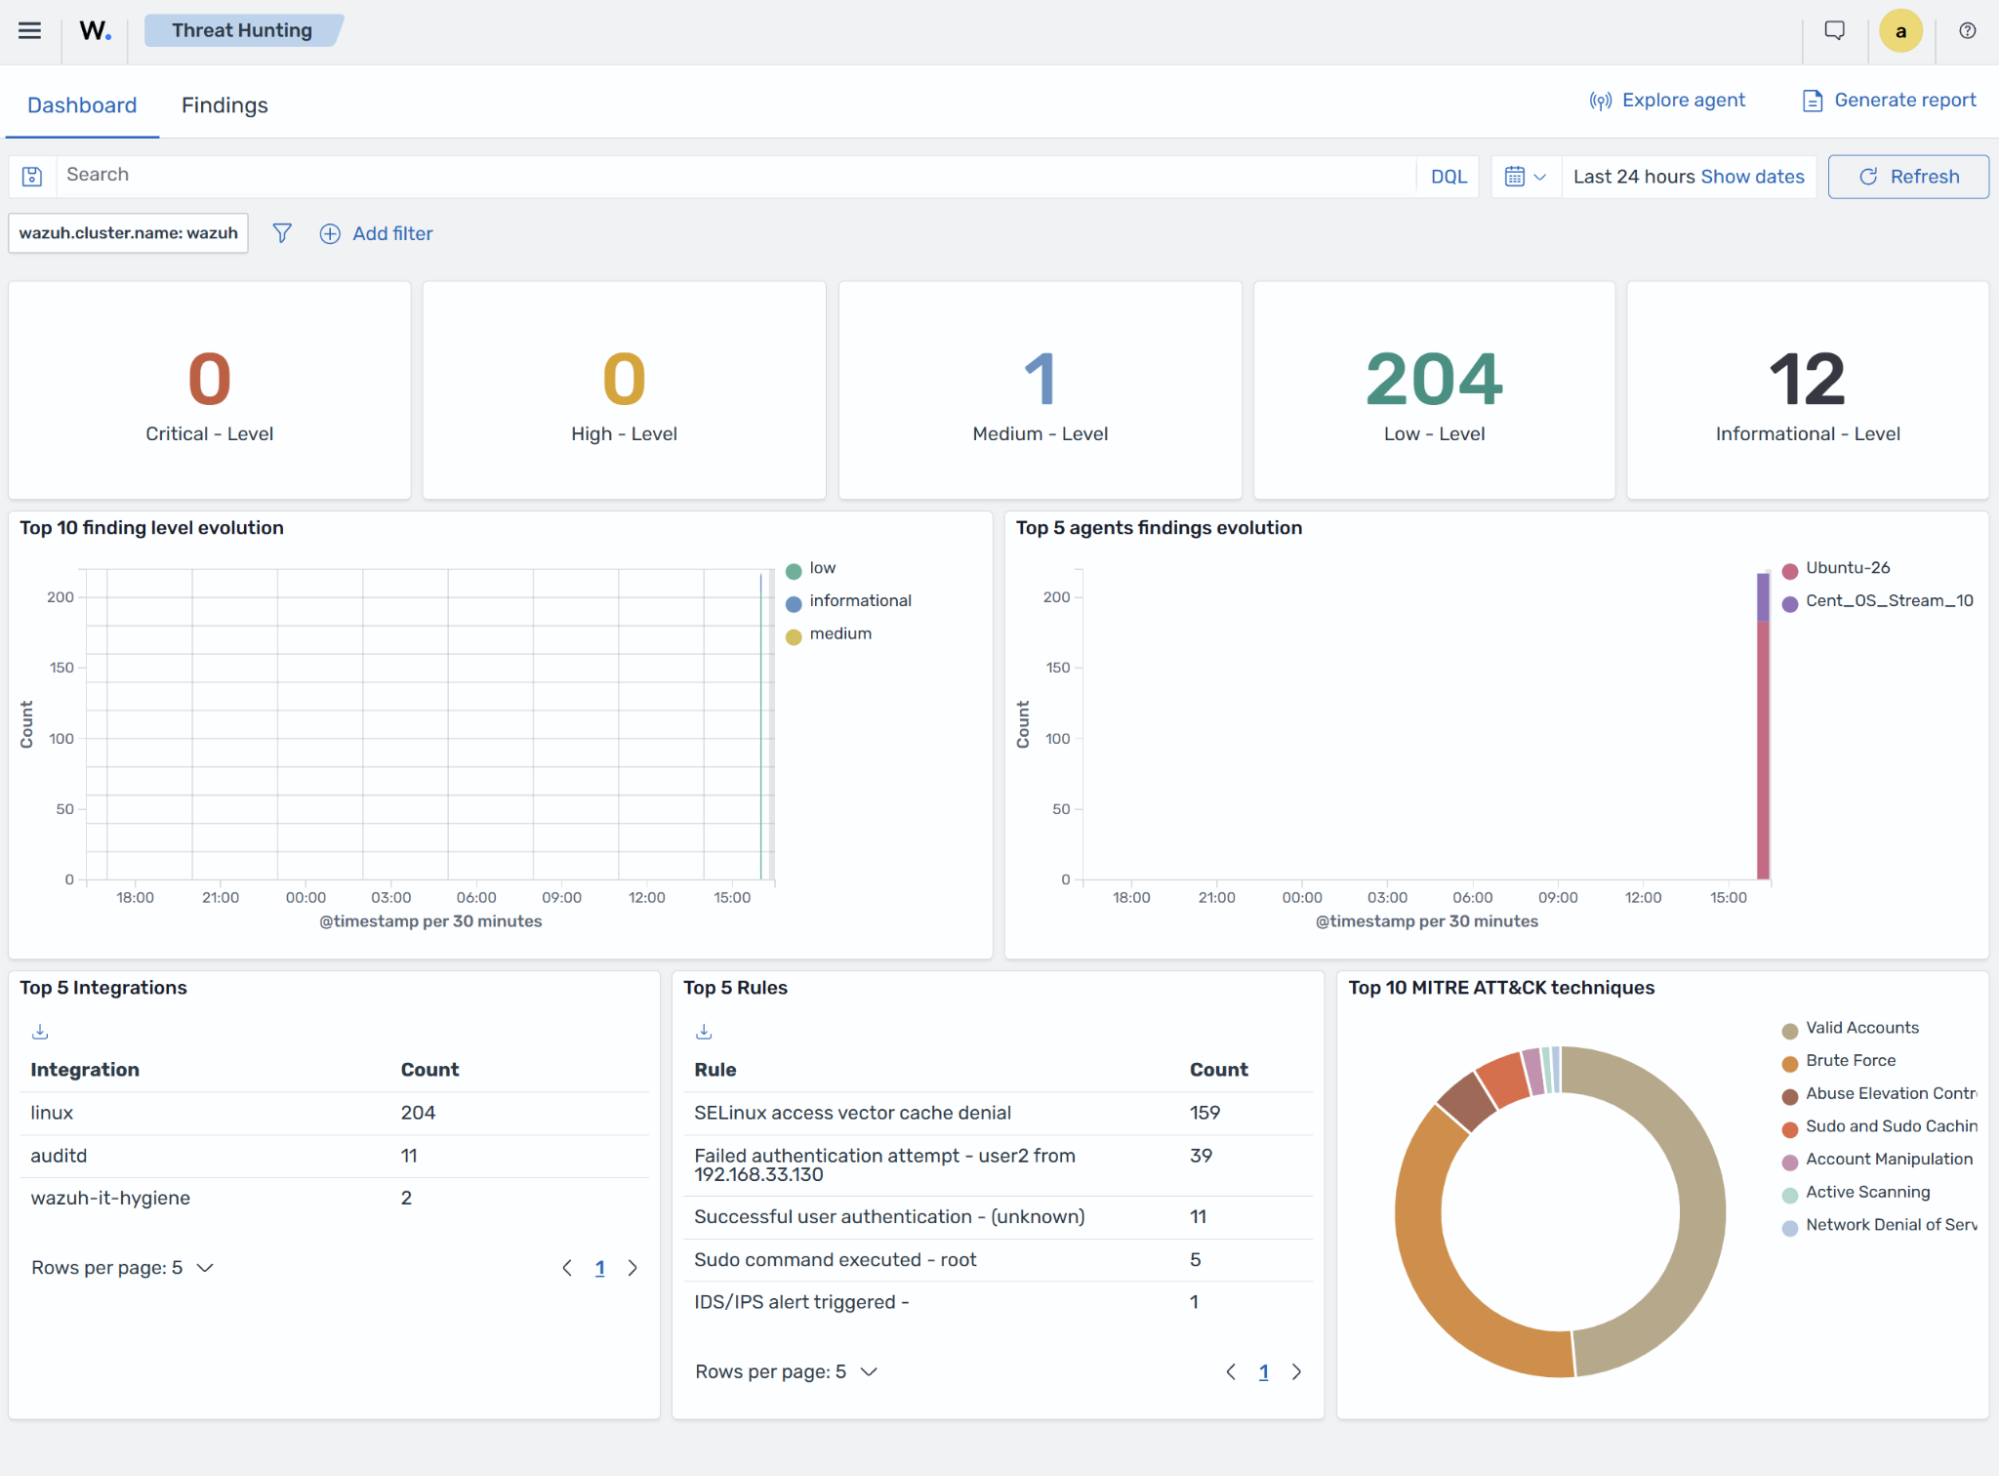The height and width of the screenshot is (1476, 1999).
Task: Open the hamburger navigation menu
Action: 30,31
